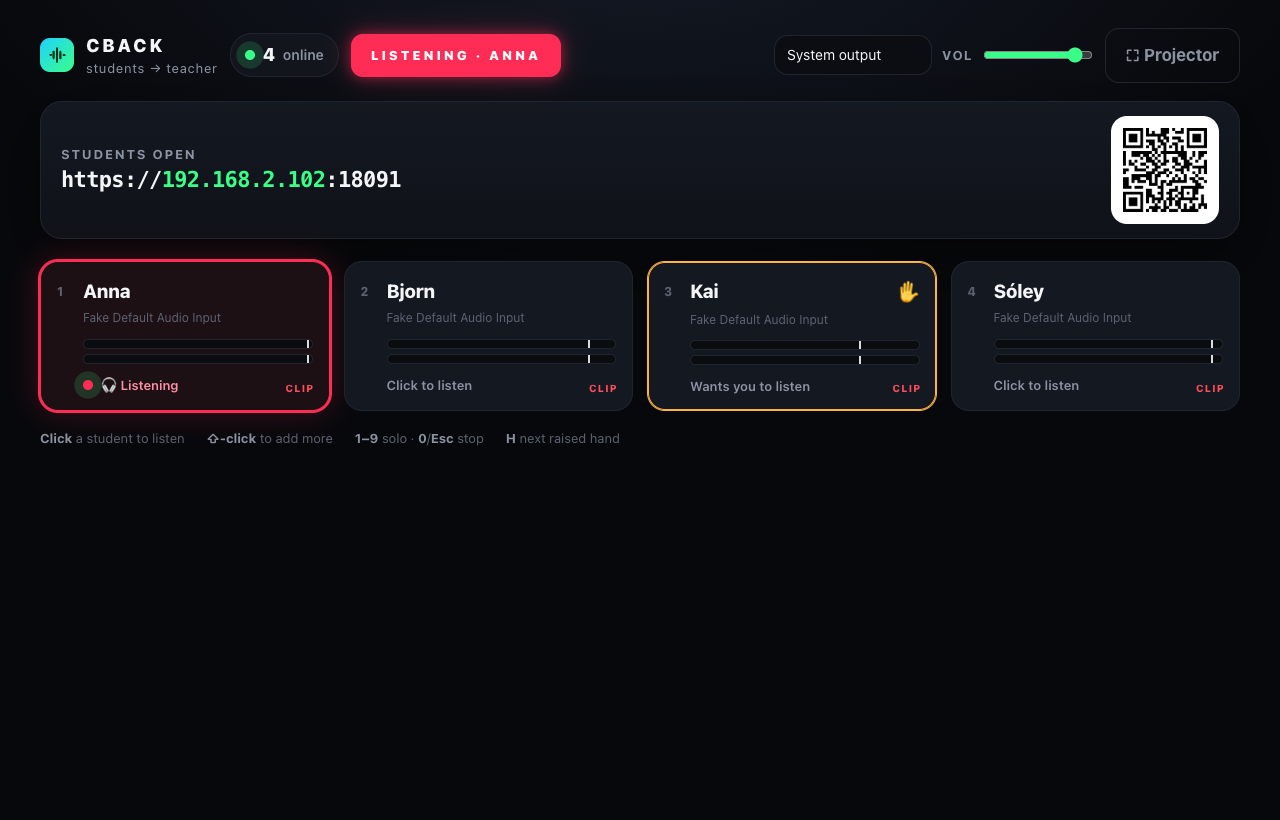Click "Fake Default Audio Input" under Bjorn
The image size is (1280, 820).
[456, 318]
